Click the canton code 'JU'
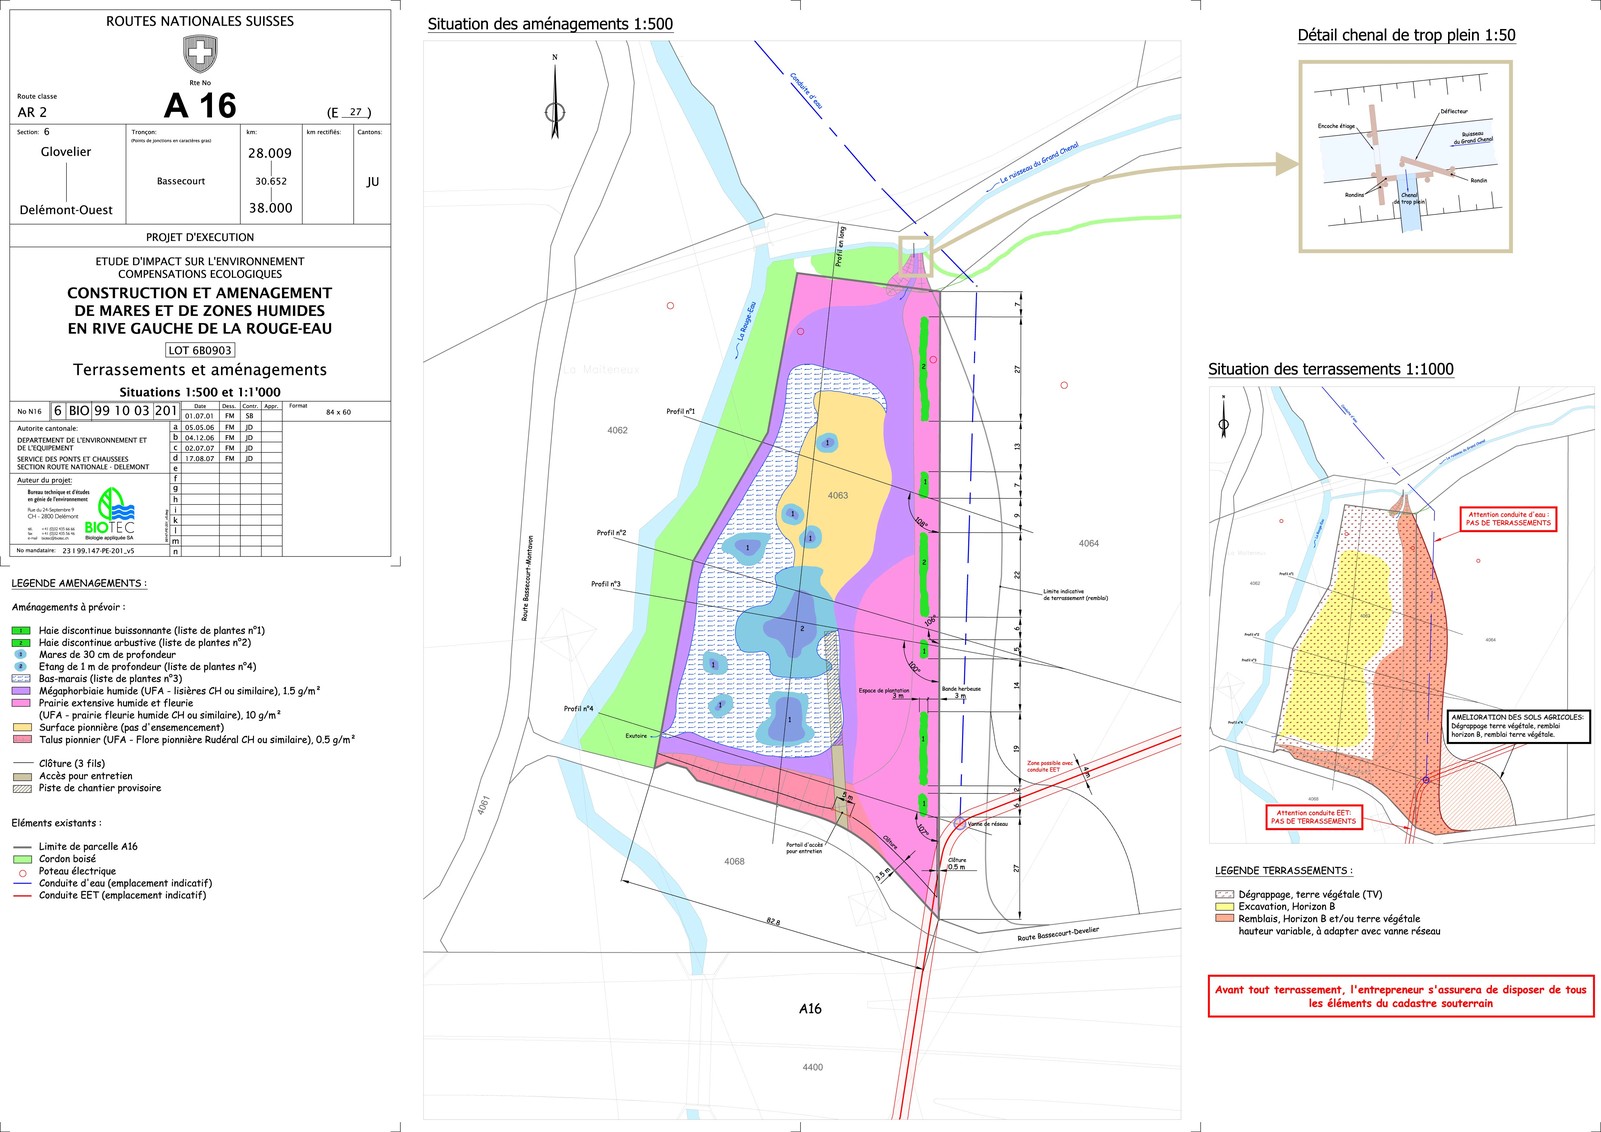The image size is (1601, 1132). tap(373, 182)
